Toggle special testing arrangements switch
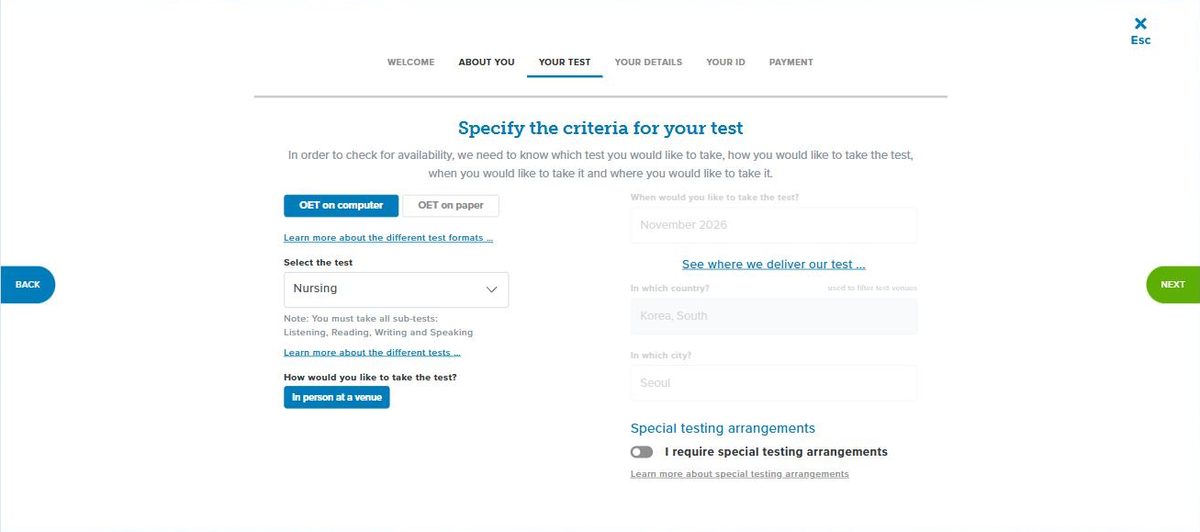This screenshot has height=532, width=1200. (641, 452)
